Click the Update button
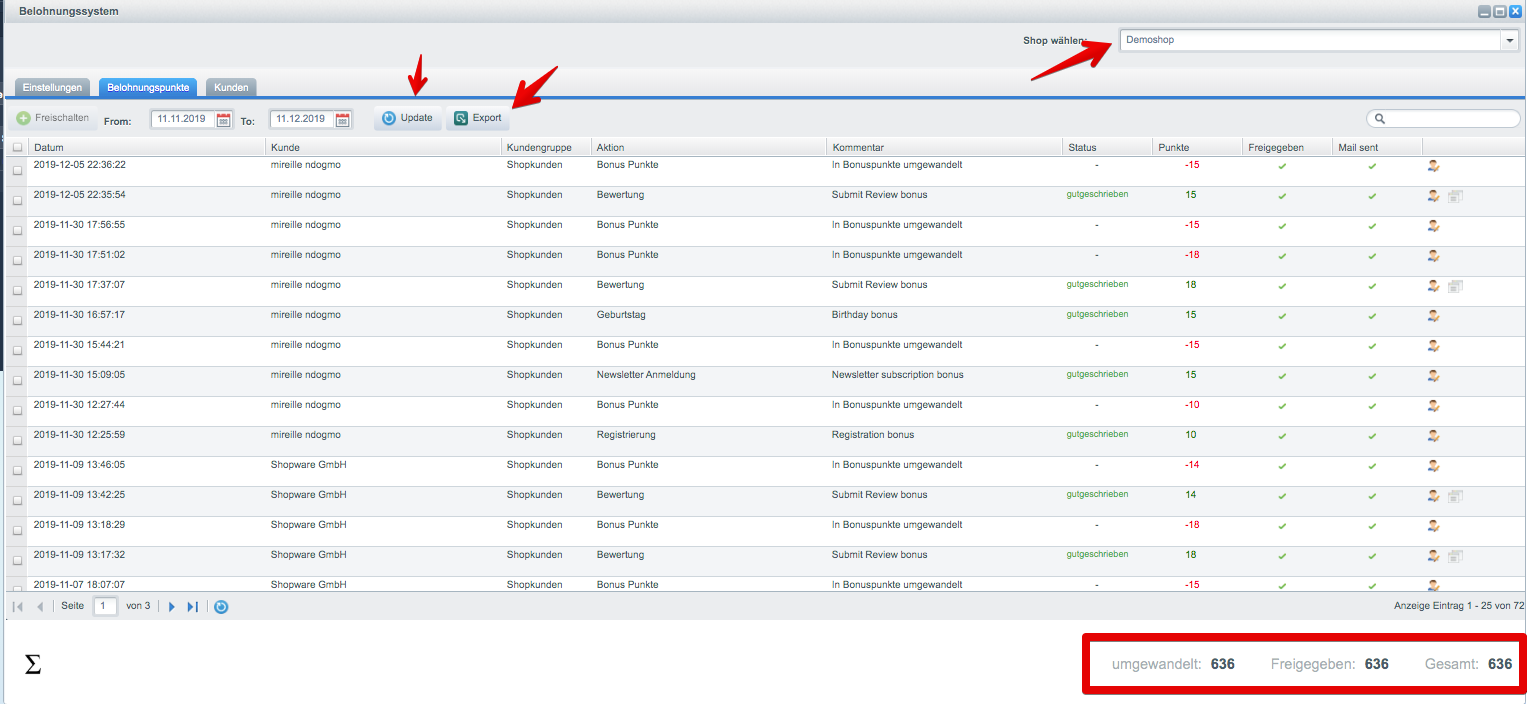The width and height of the screenshot is (1531, 704). click(408, 118)
